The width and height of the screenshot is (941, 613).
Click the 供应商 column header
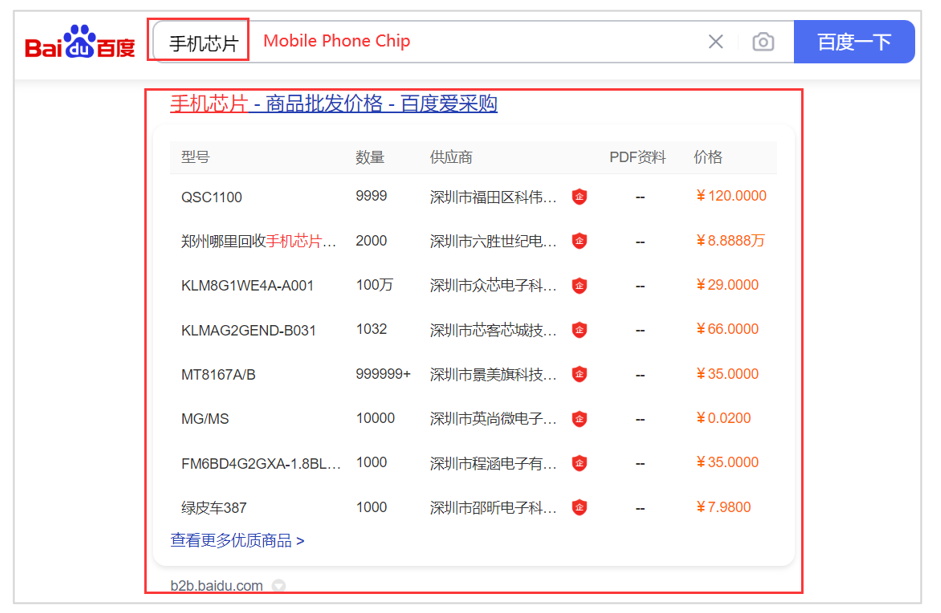pos(451,157)
